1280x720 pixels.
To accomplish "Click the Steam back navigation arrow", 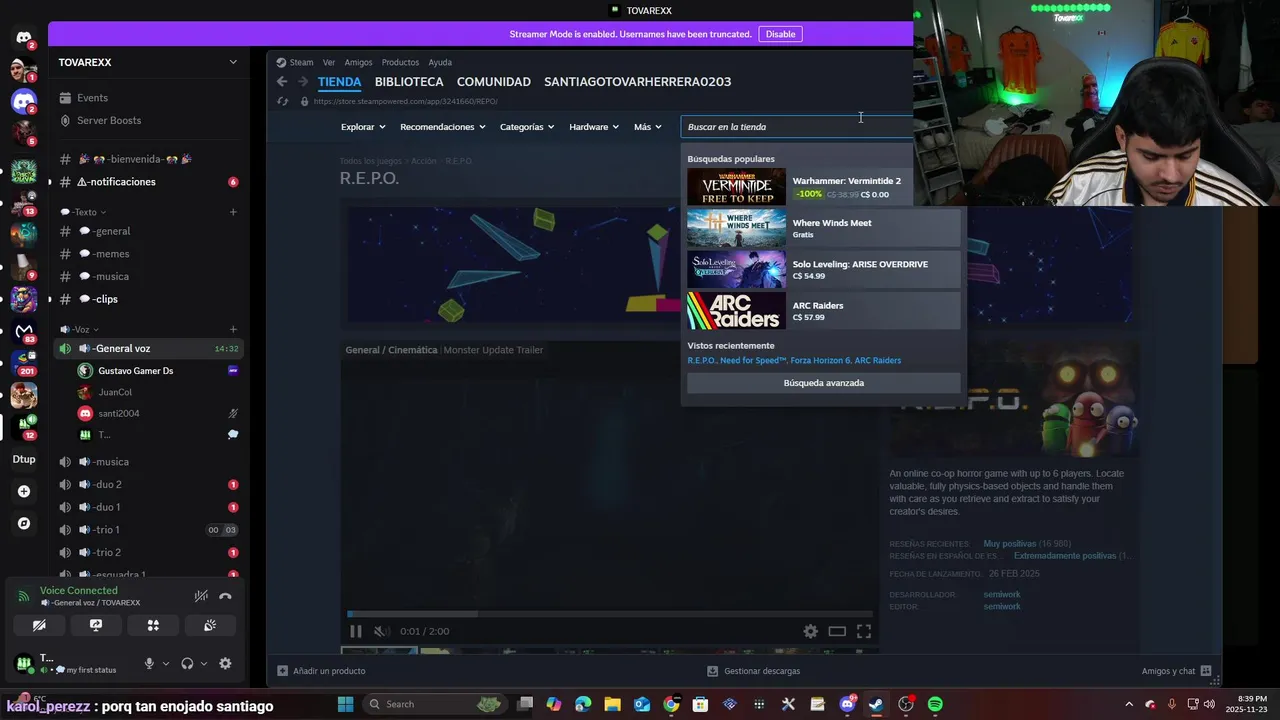I will point(282,82).
